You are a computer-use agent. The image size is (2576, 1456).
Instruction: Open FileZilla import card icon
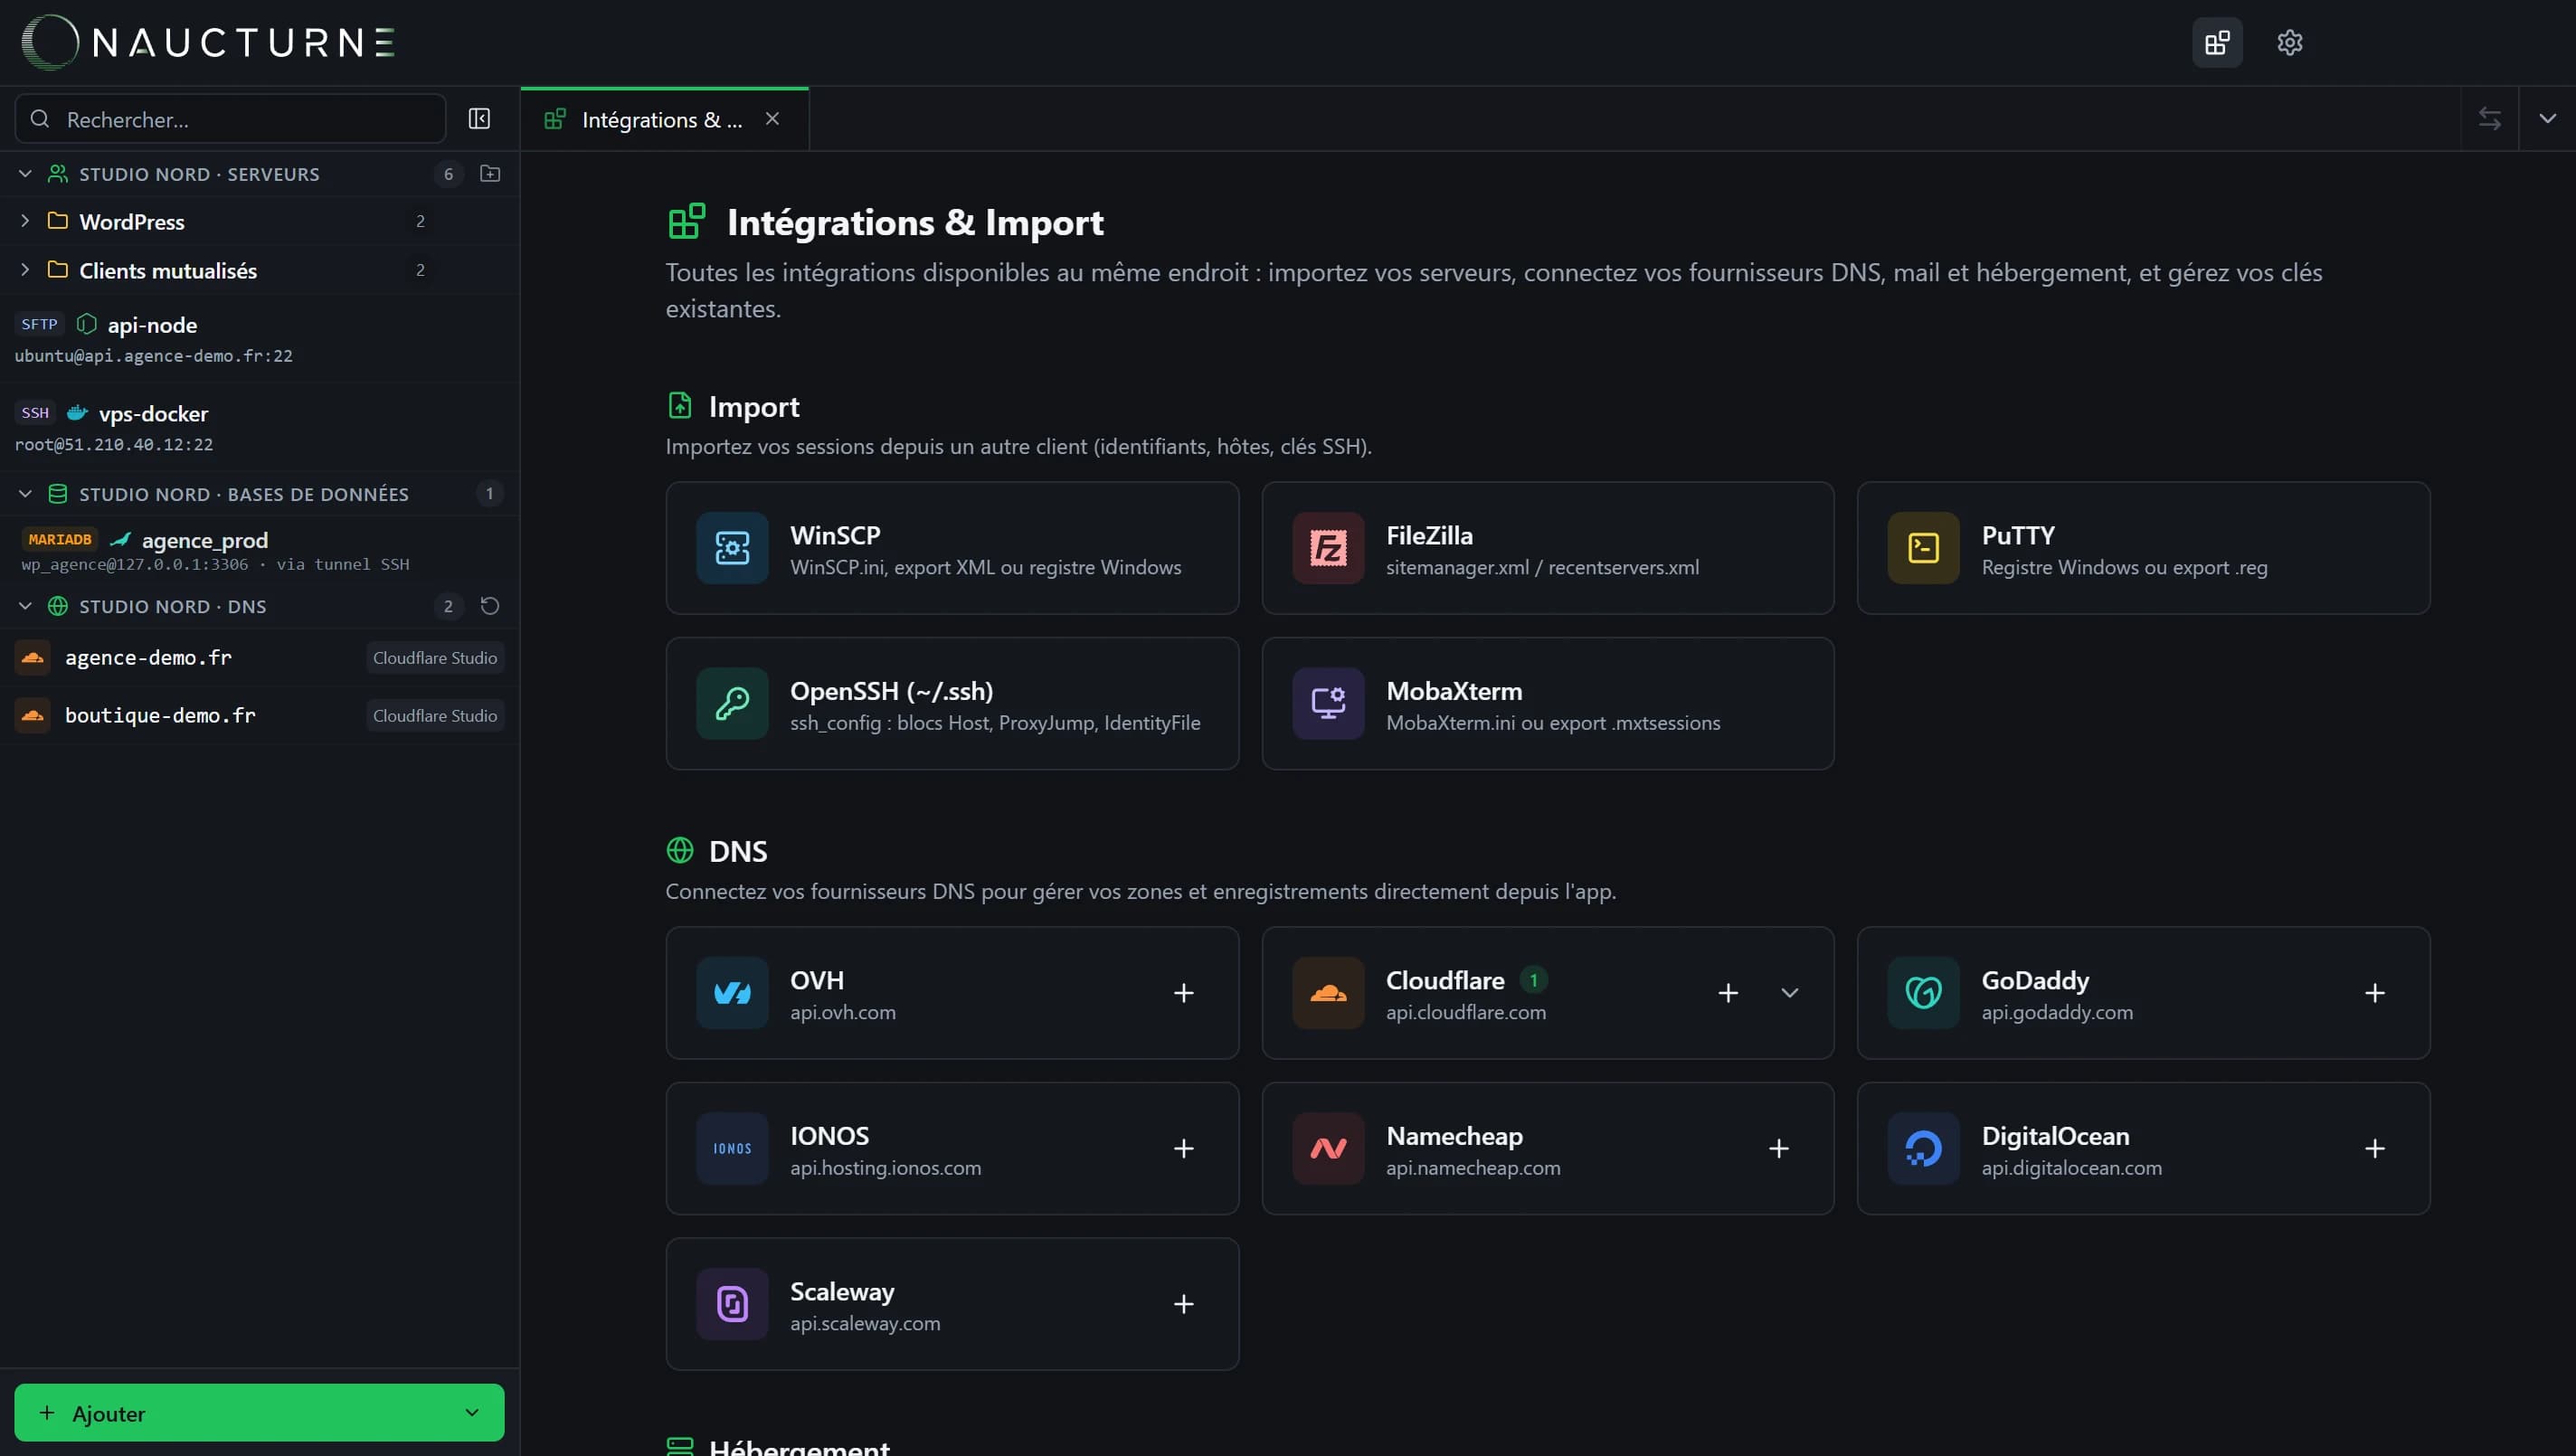coord(1328,548)
